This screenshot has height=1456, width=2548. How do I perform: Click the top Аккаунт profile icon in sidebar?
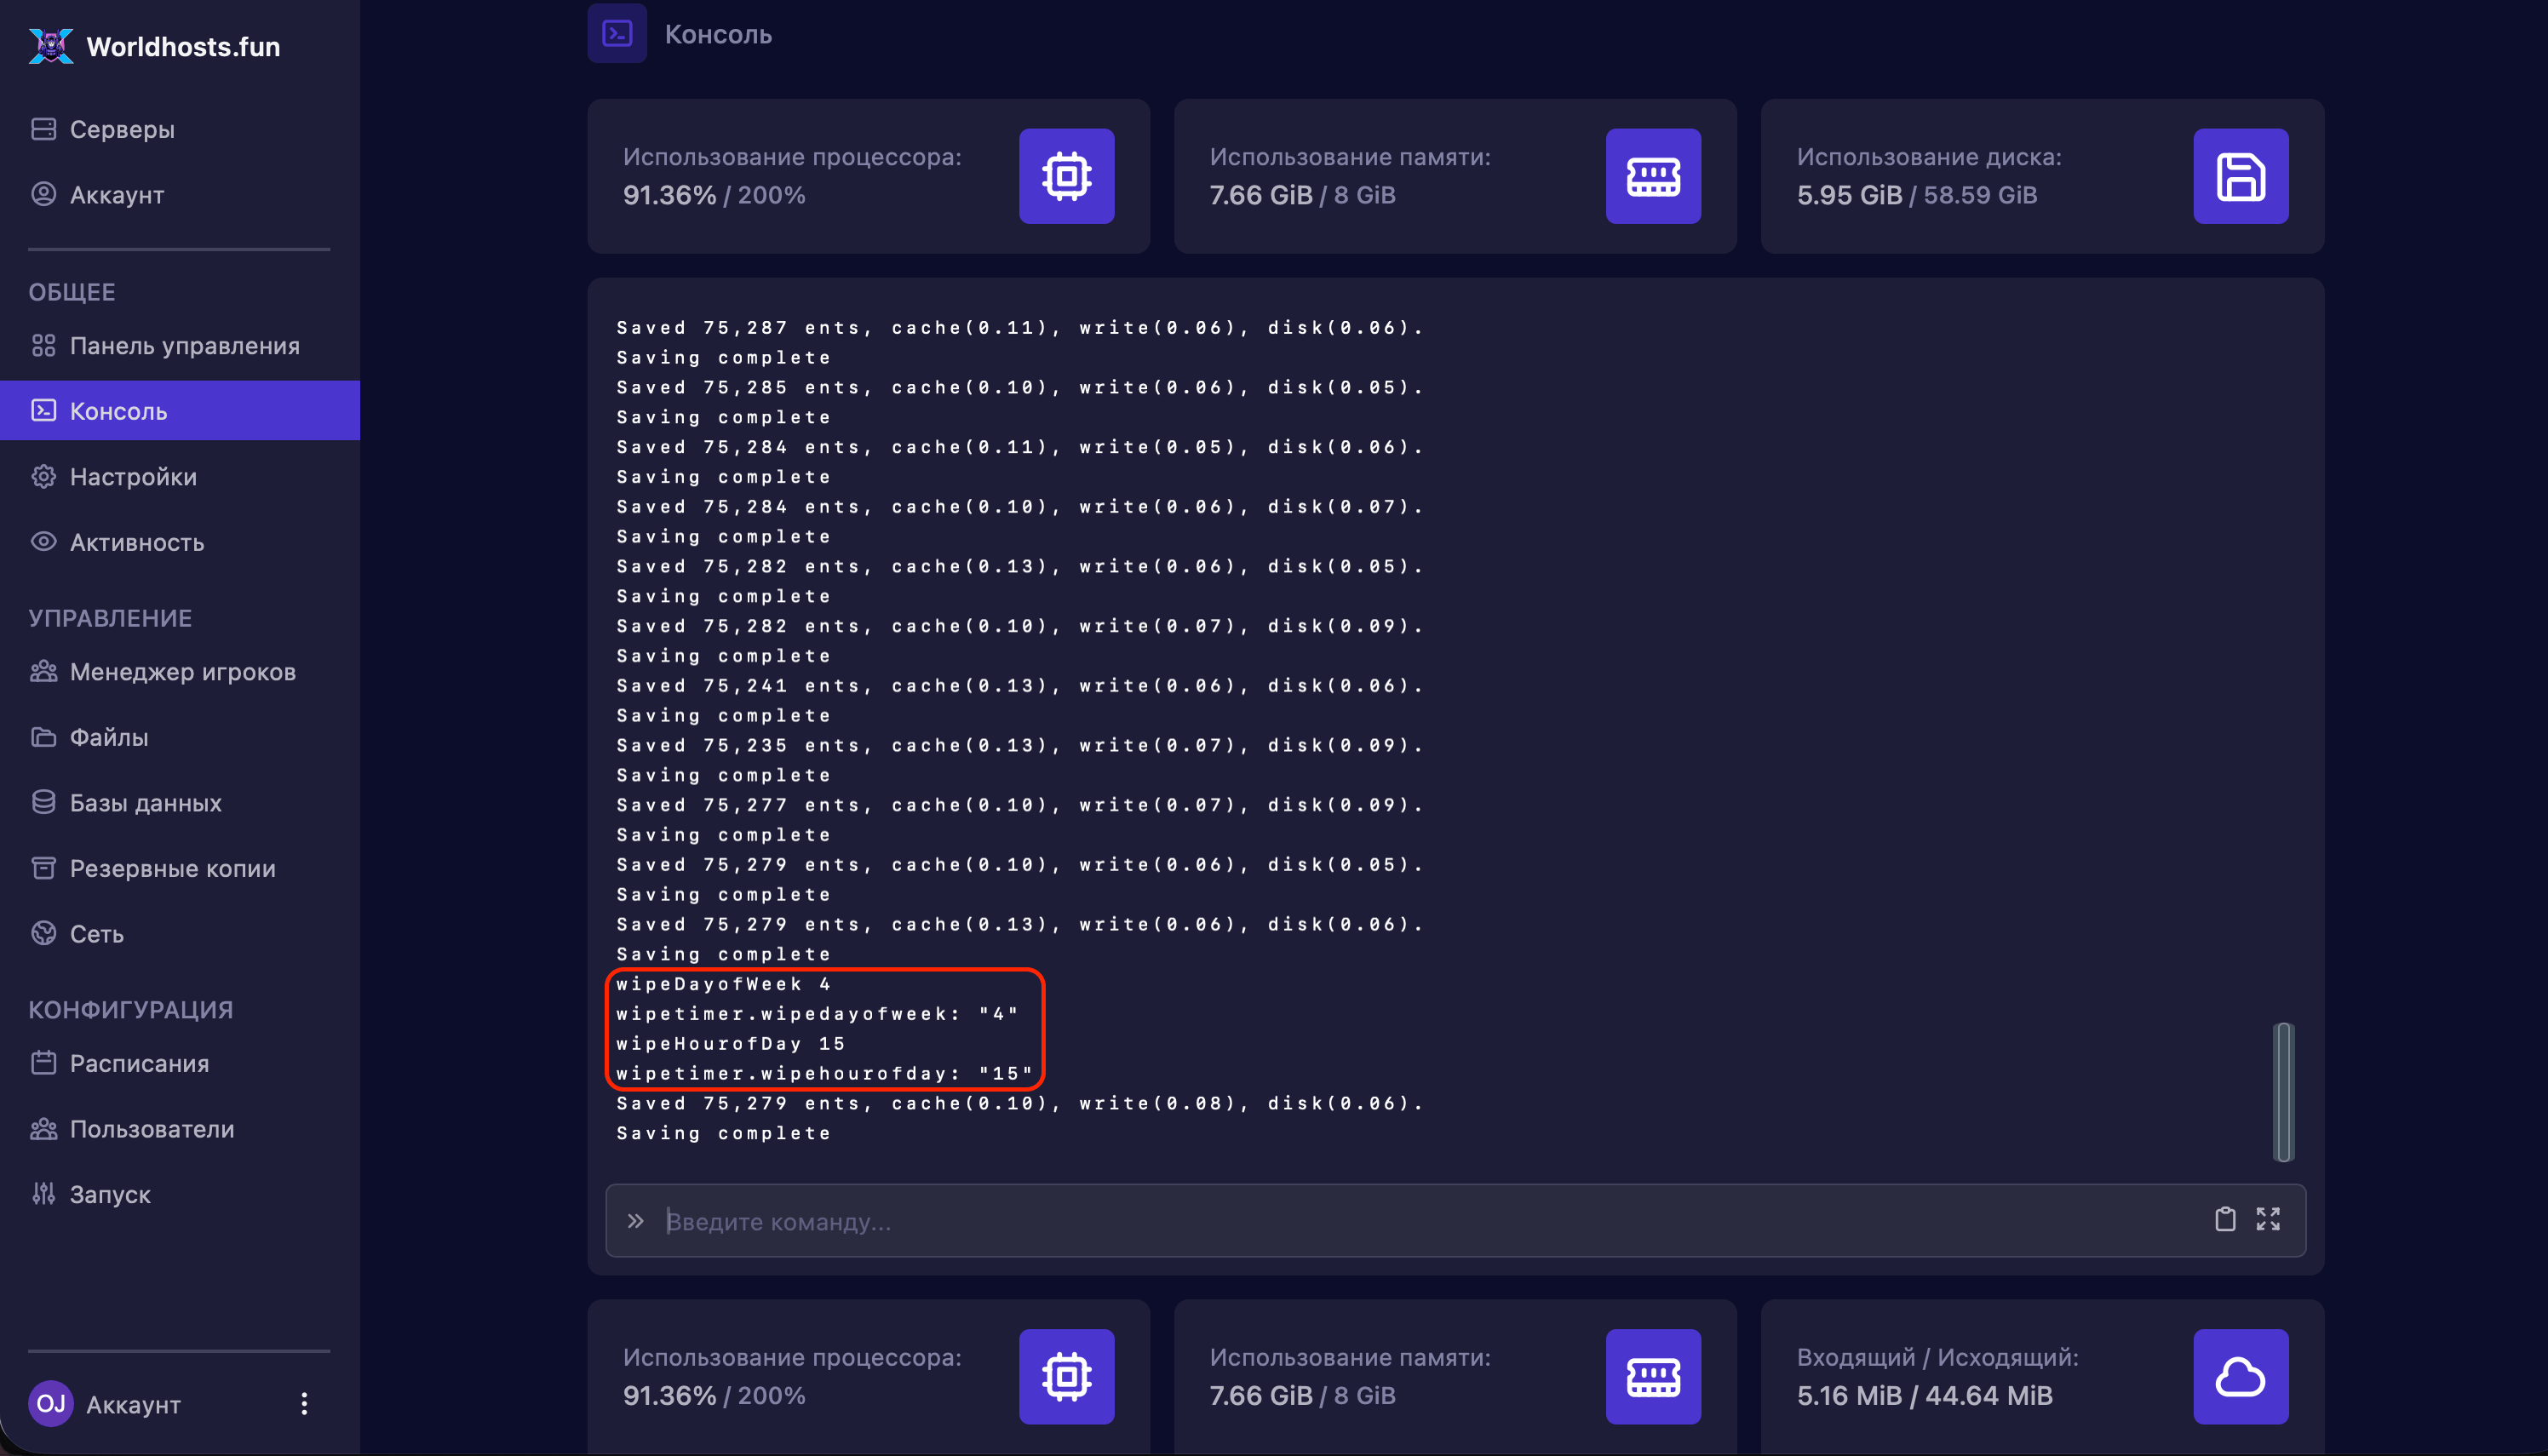[x=43, y=194]
